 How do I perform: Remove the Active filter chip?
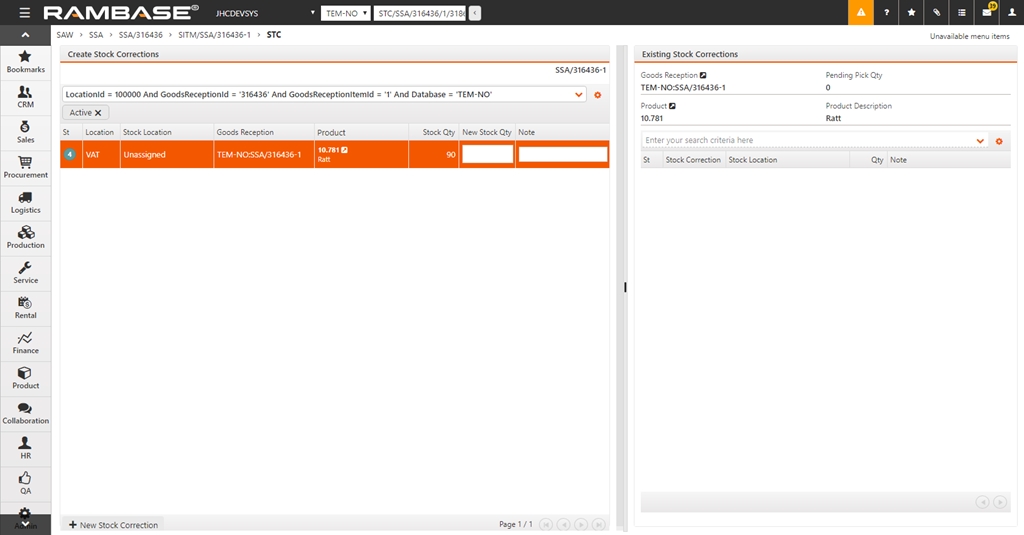(98, 113)
